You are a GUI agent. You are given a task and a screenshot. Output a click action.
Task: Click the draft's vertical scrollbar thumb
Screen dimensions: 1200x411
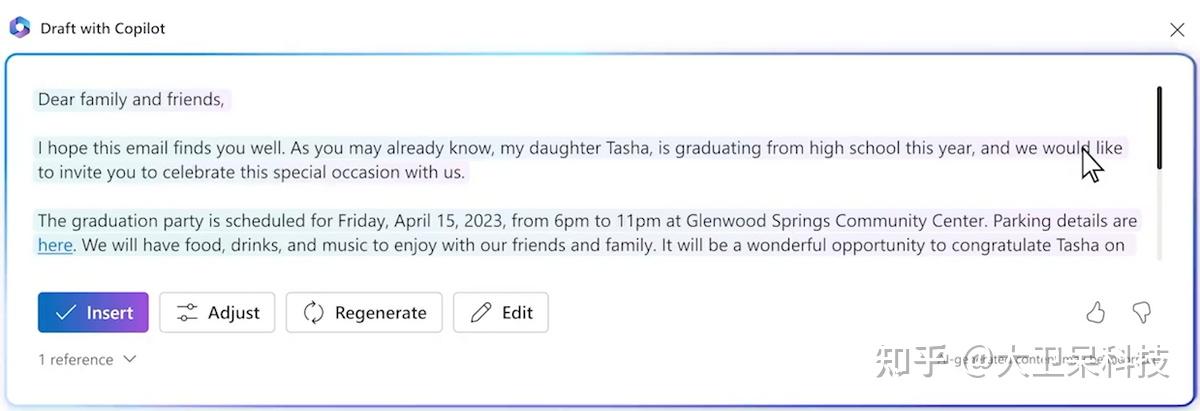1159,127
